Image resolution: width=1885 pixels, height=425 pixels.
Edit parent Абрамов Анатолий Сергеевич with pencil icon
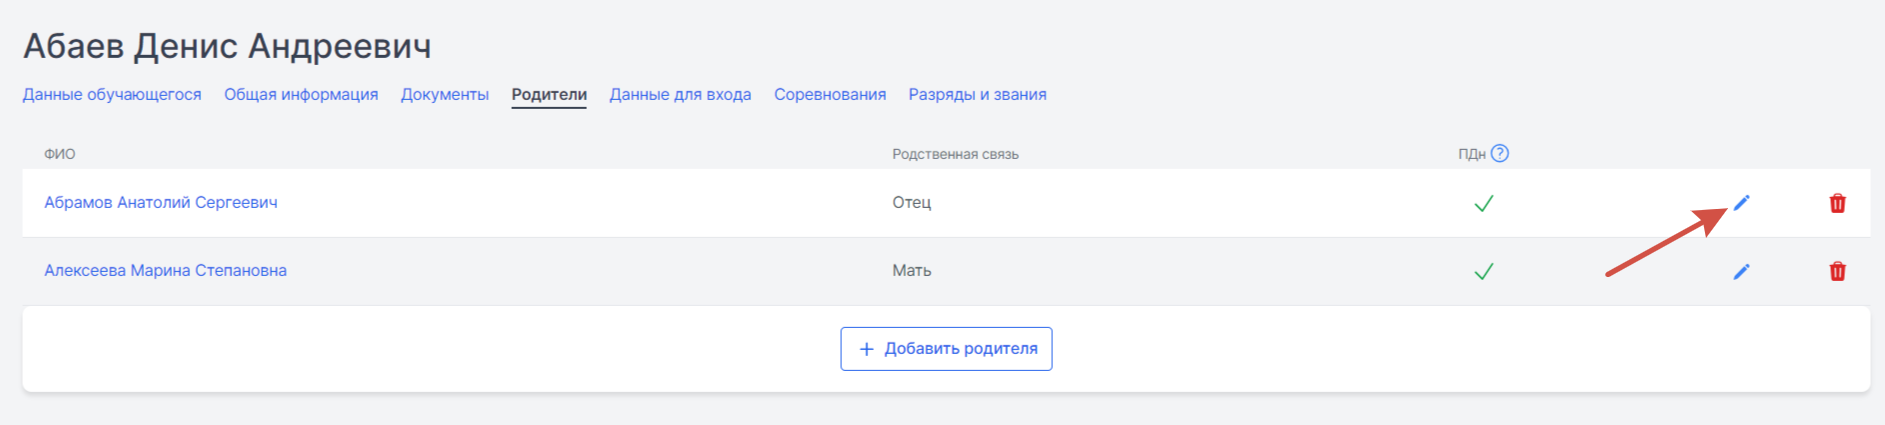[1741, 203]
